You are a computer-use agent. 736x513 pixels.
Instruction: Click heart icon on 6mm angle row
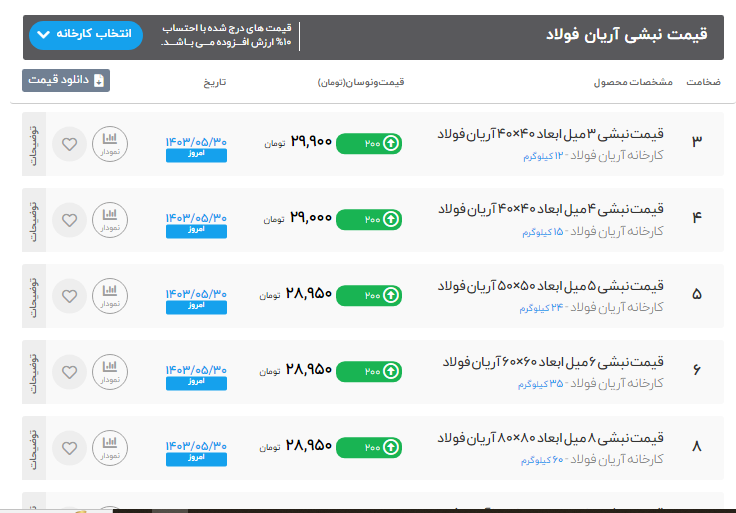[69, 372]
